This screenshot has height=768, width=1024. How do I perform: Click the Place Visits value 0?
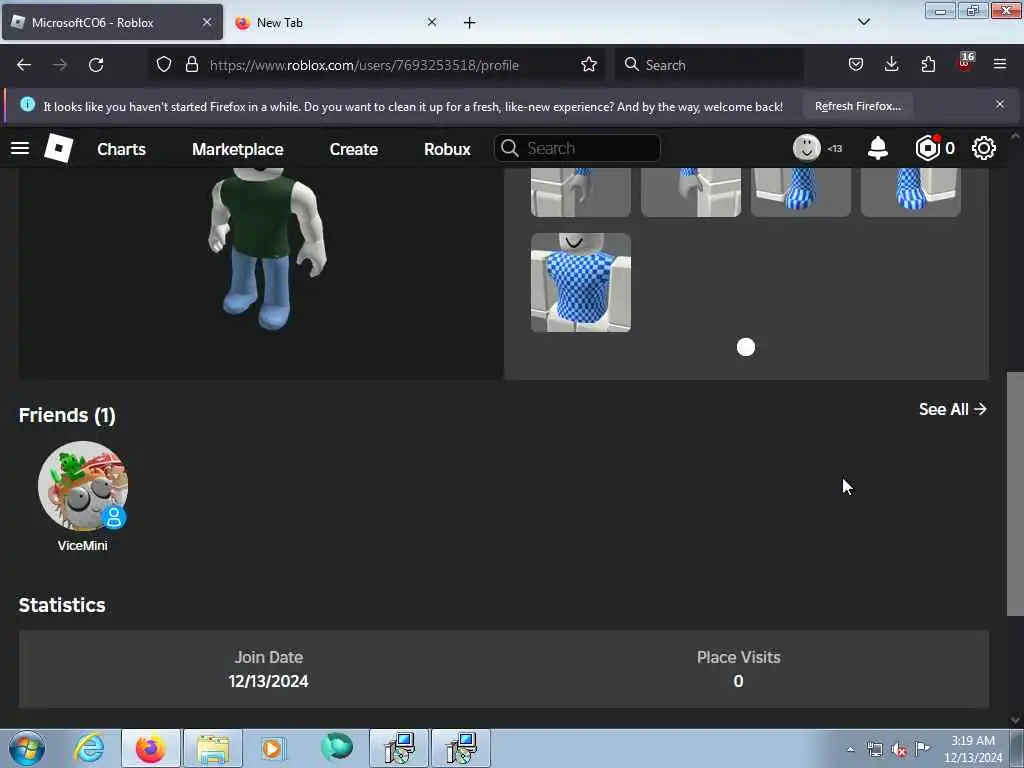[x=738, y=681]
